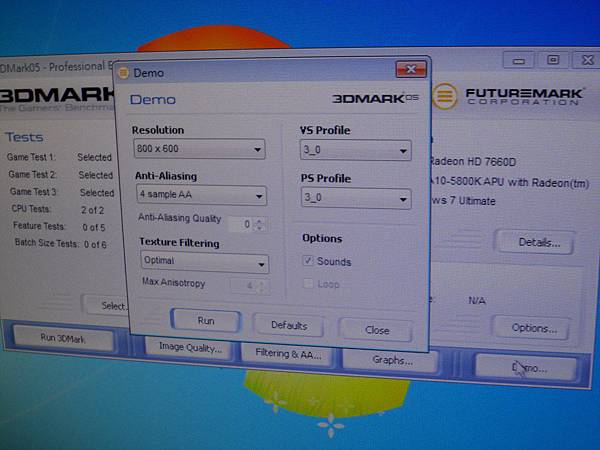
Task: Click the 'N/A' score value
Action: click(x=477, y=301)
